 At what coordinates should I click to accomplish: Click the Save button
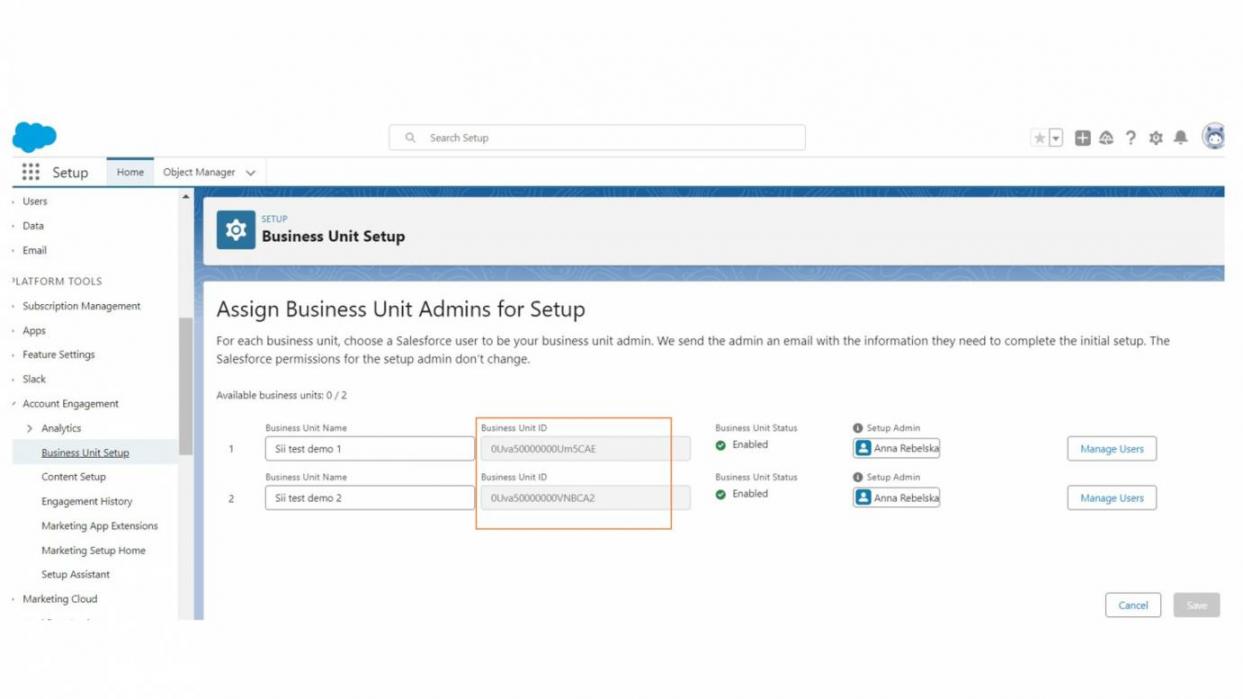point(1197,605)
